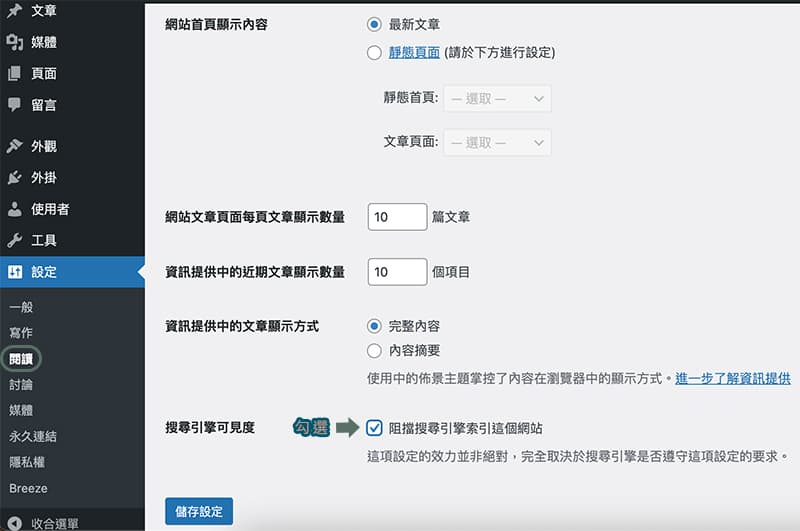Click the 搜尋引擎可見度 label text

[x=210, y=427]
